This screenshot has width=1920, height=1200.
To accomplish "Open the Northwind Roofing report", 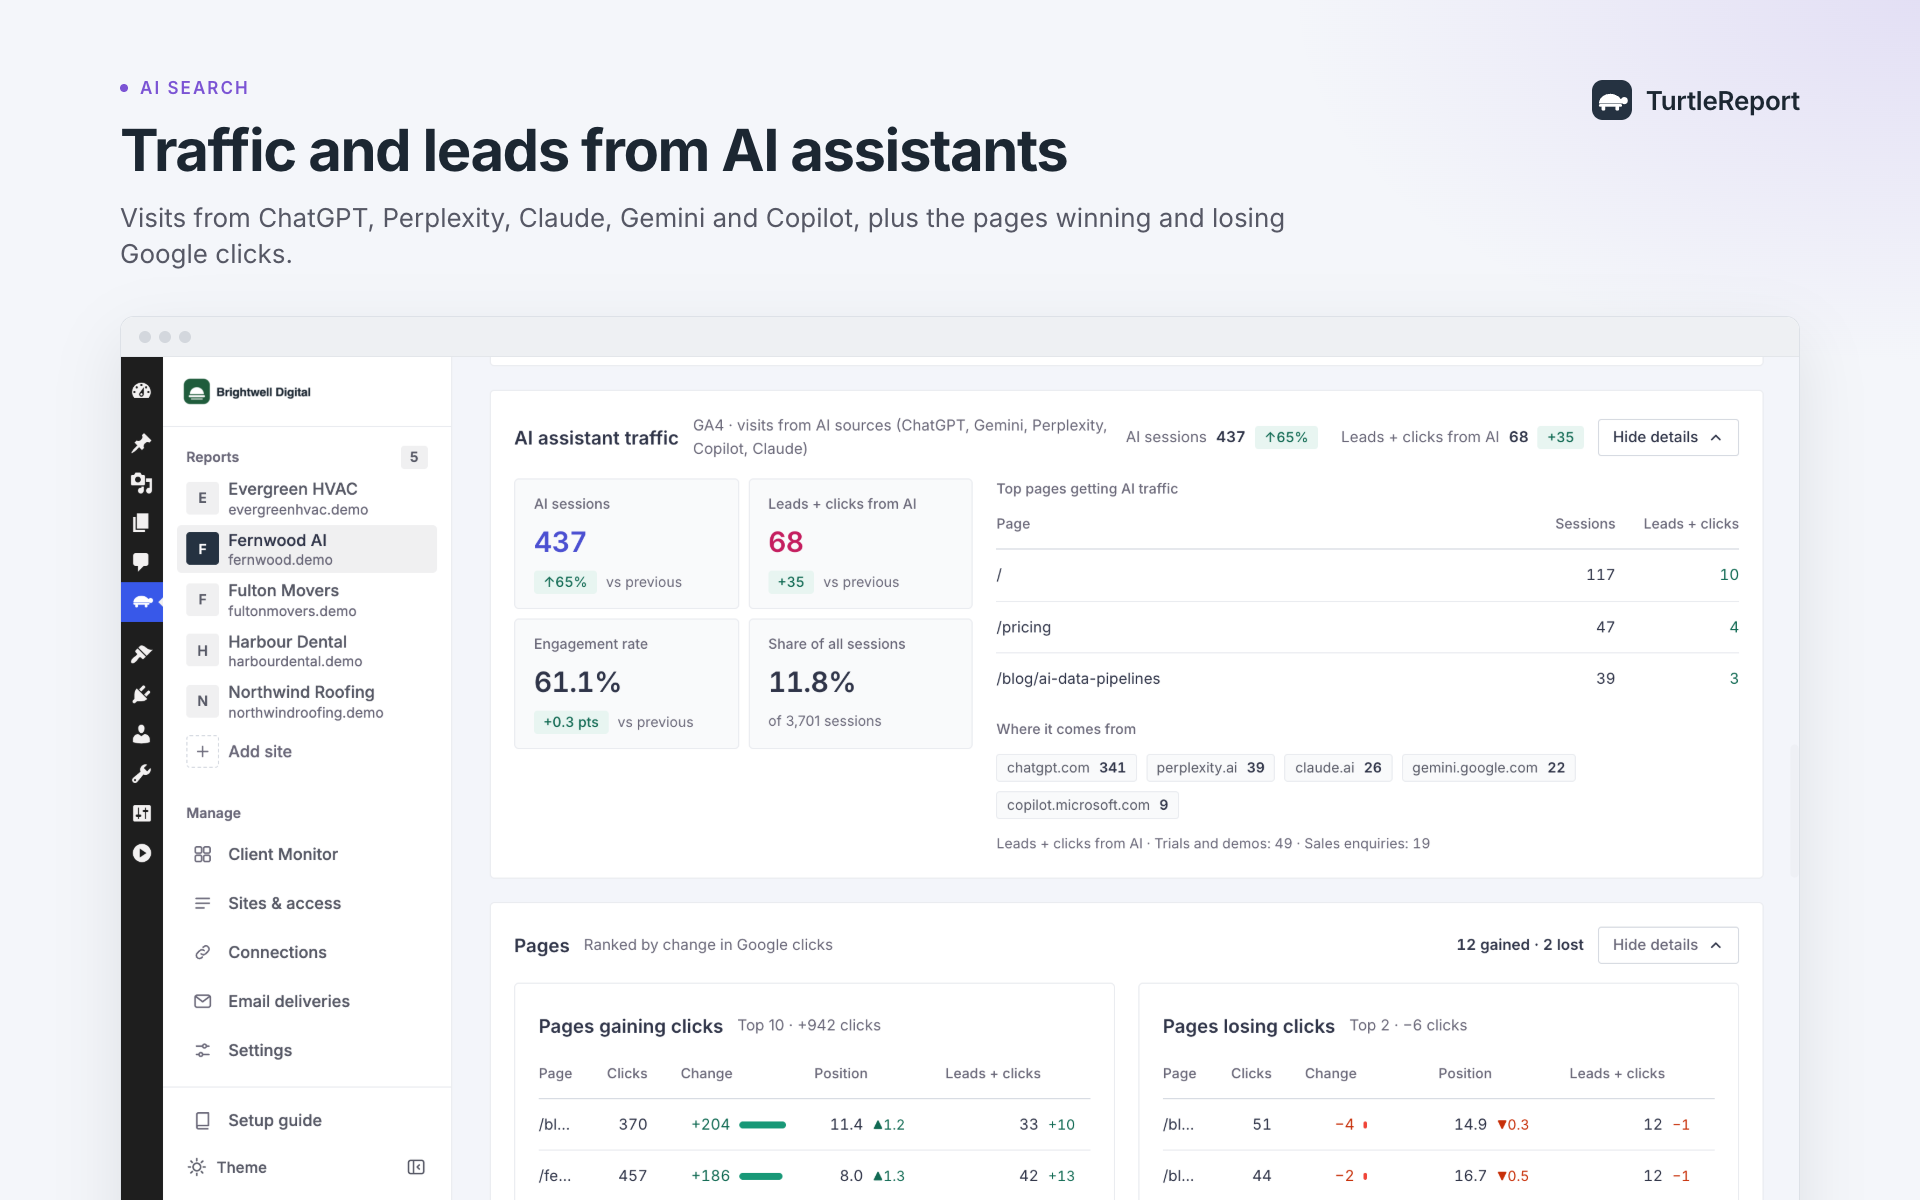I will click(x=307, y=701).
